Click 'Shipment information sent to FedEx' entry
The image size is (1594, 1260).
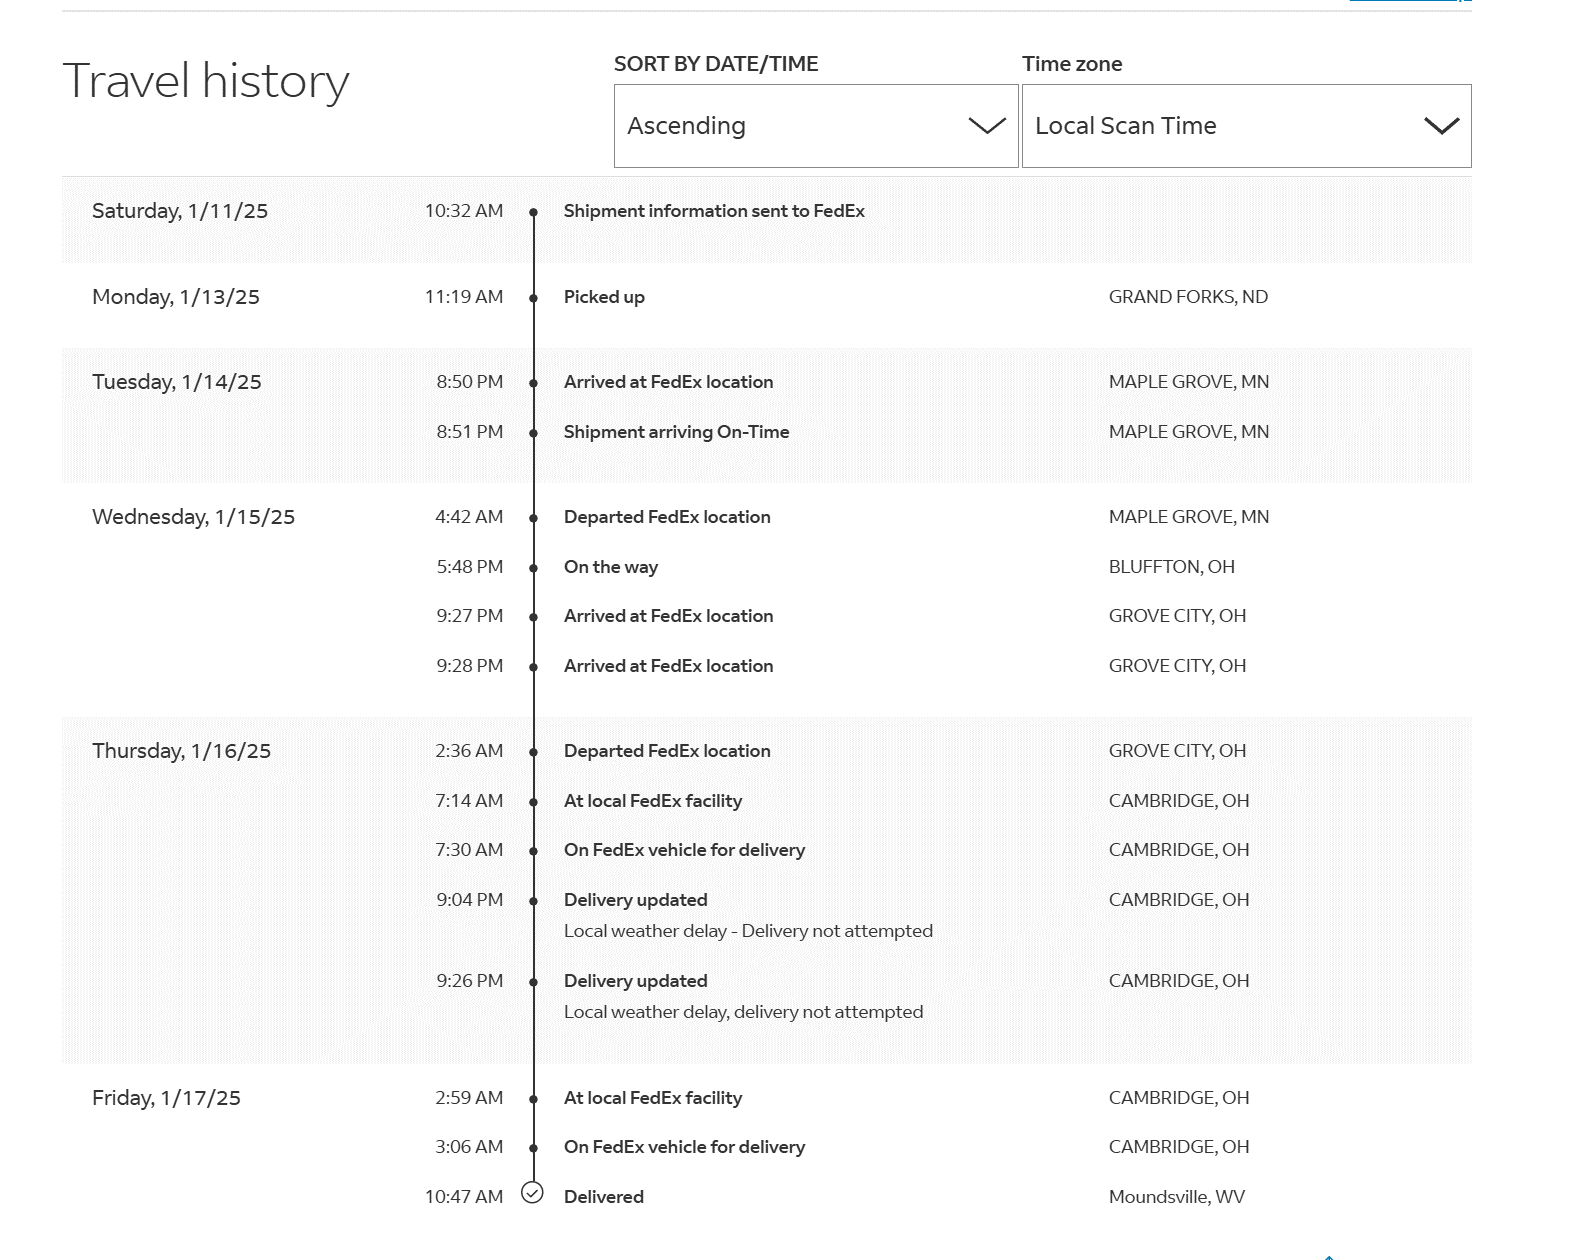pos(714,211)
